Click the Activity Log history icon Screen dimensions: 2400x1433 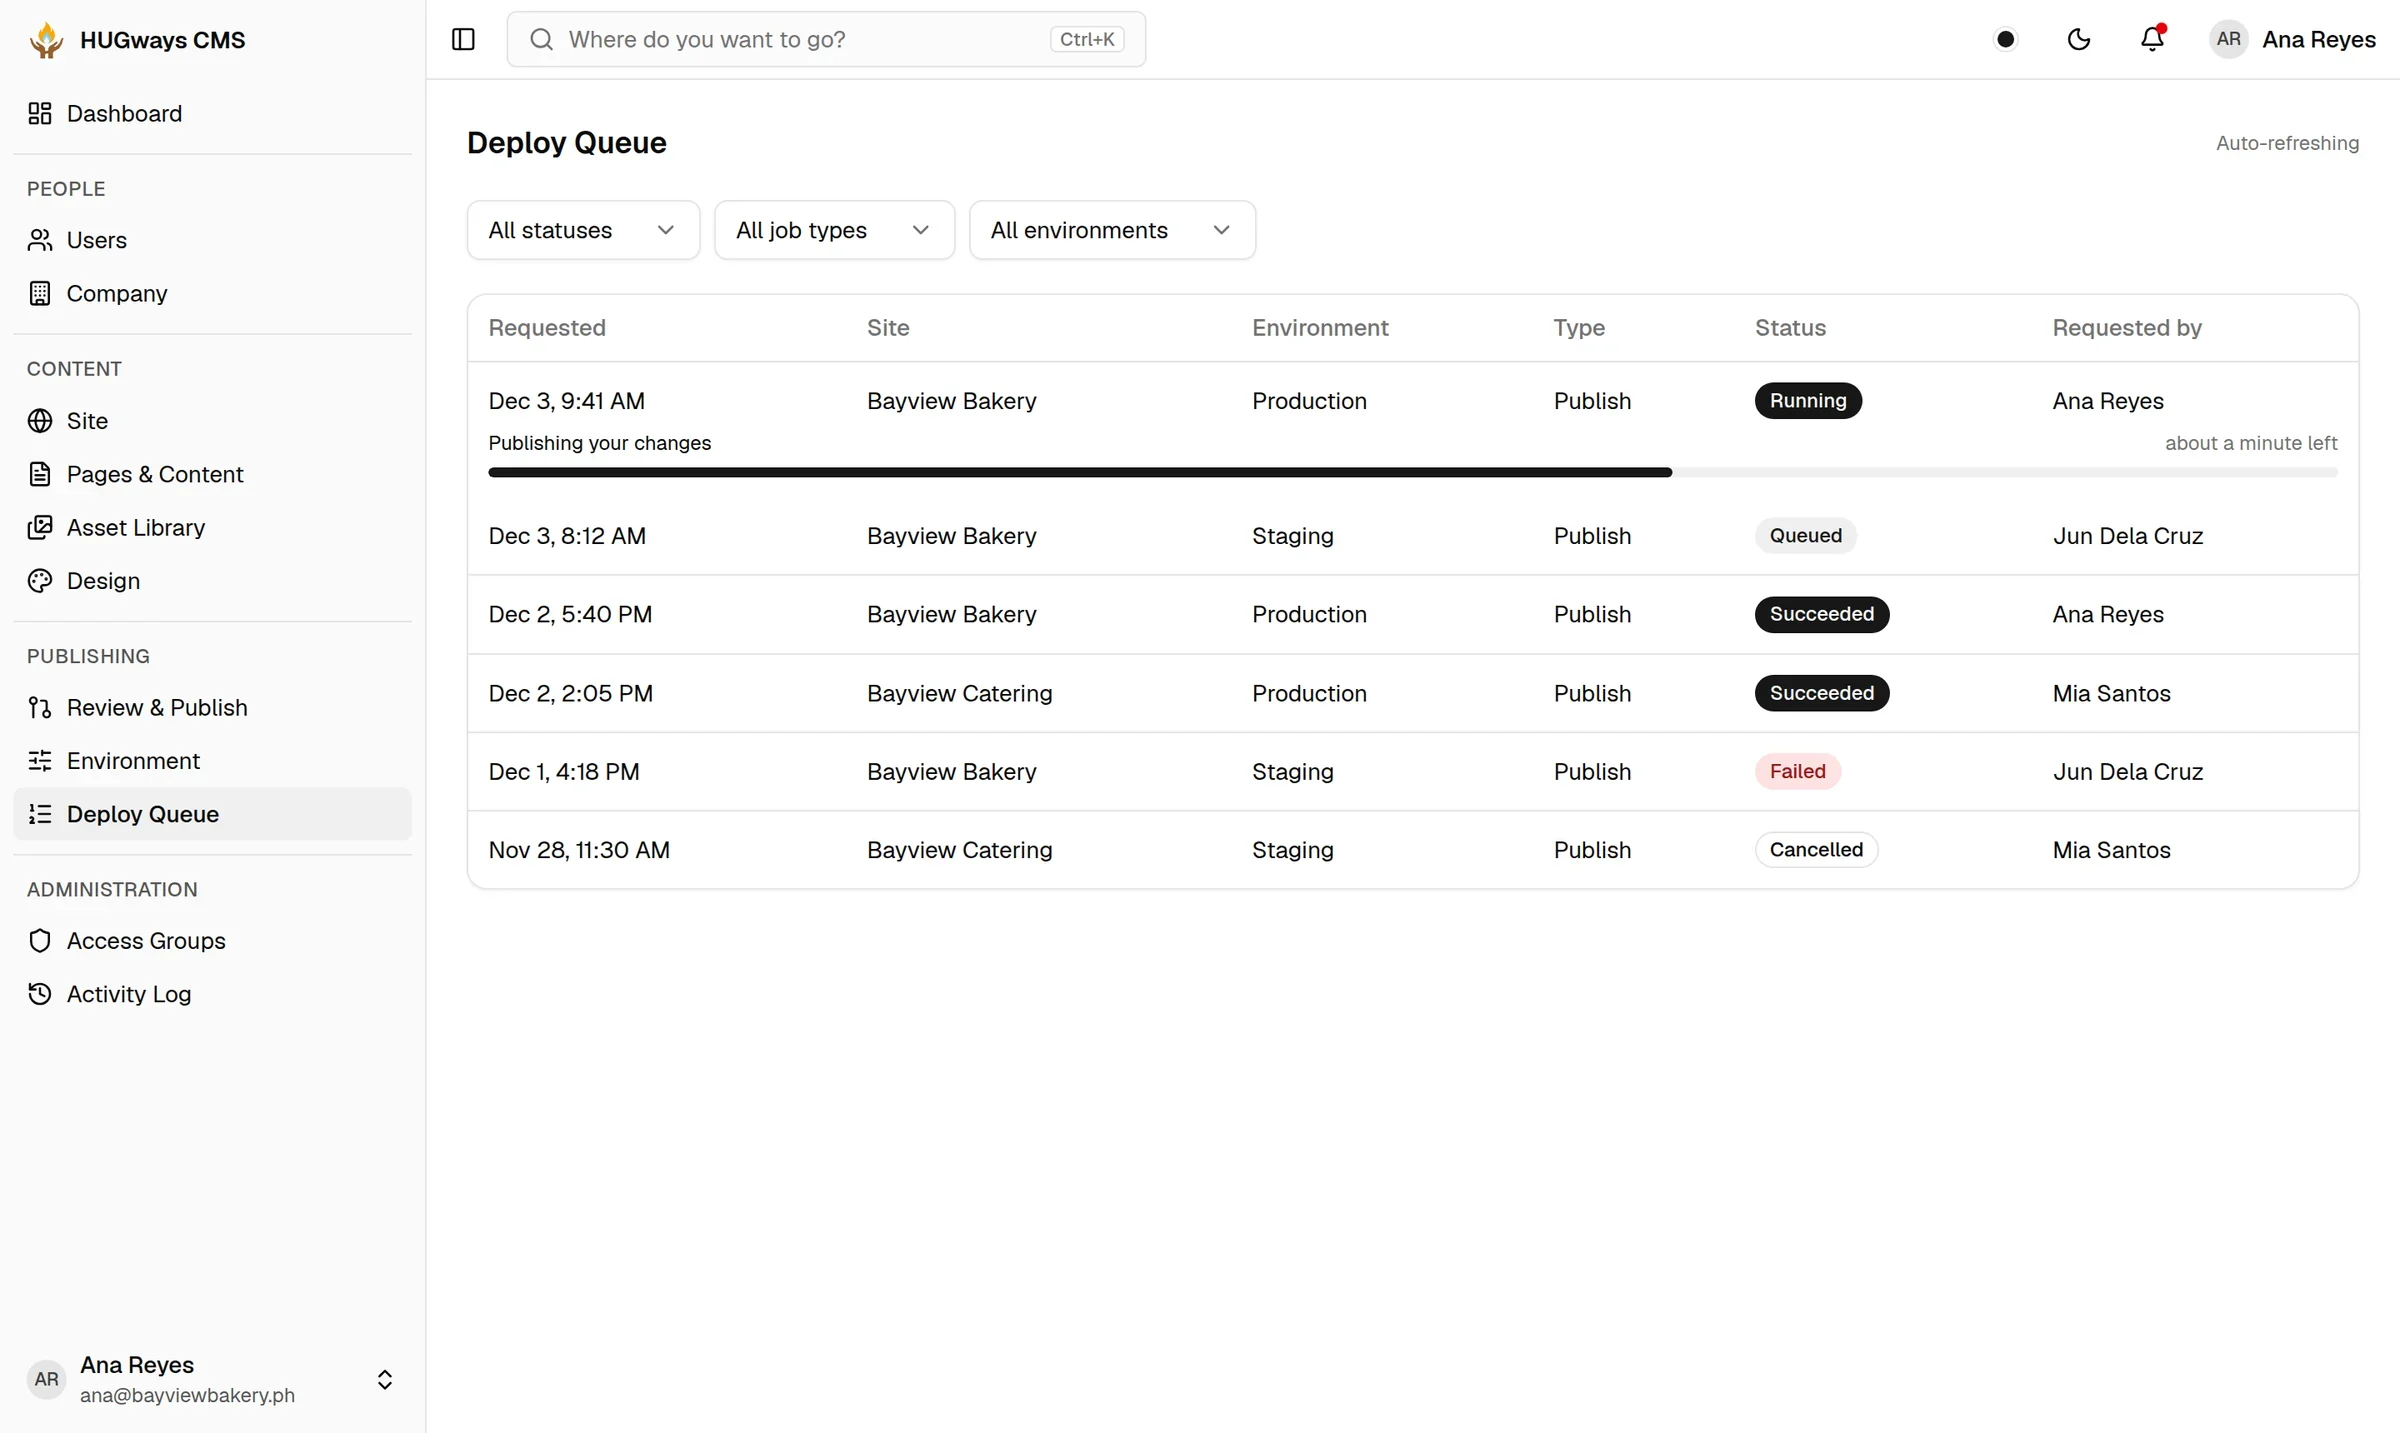click(40, 994)
